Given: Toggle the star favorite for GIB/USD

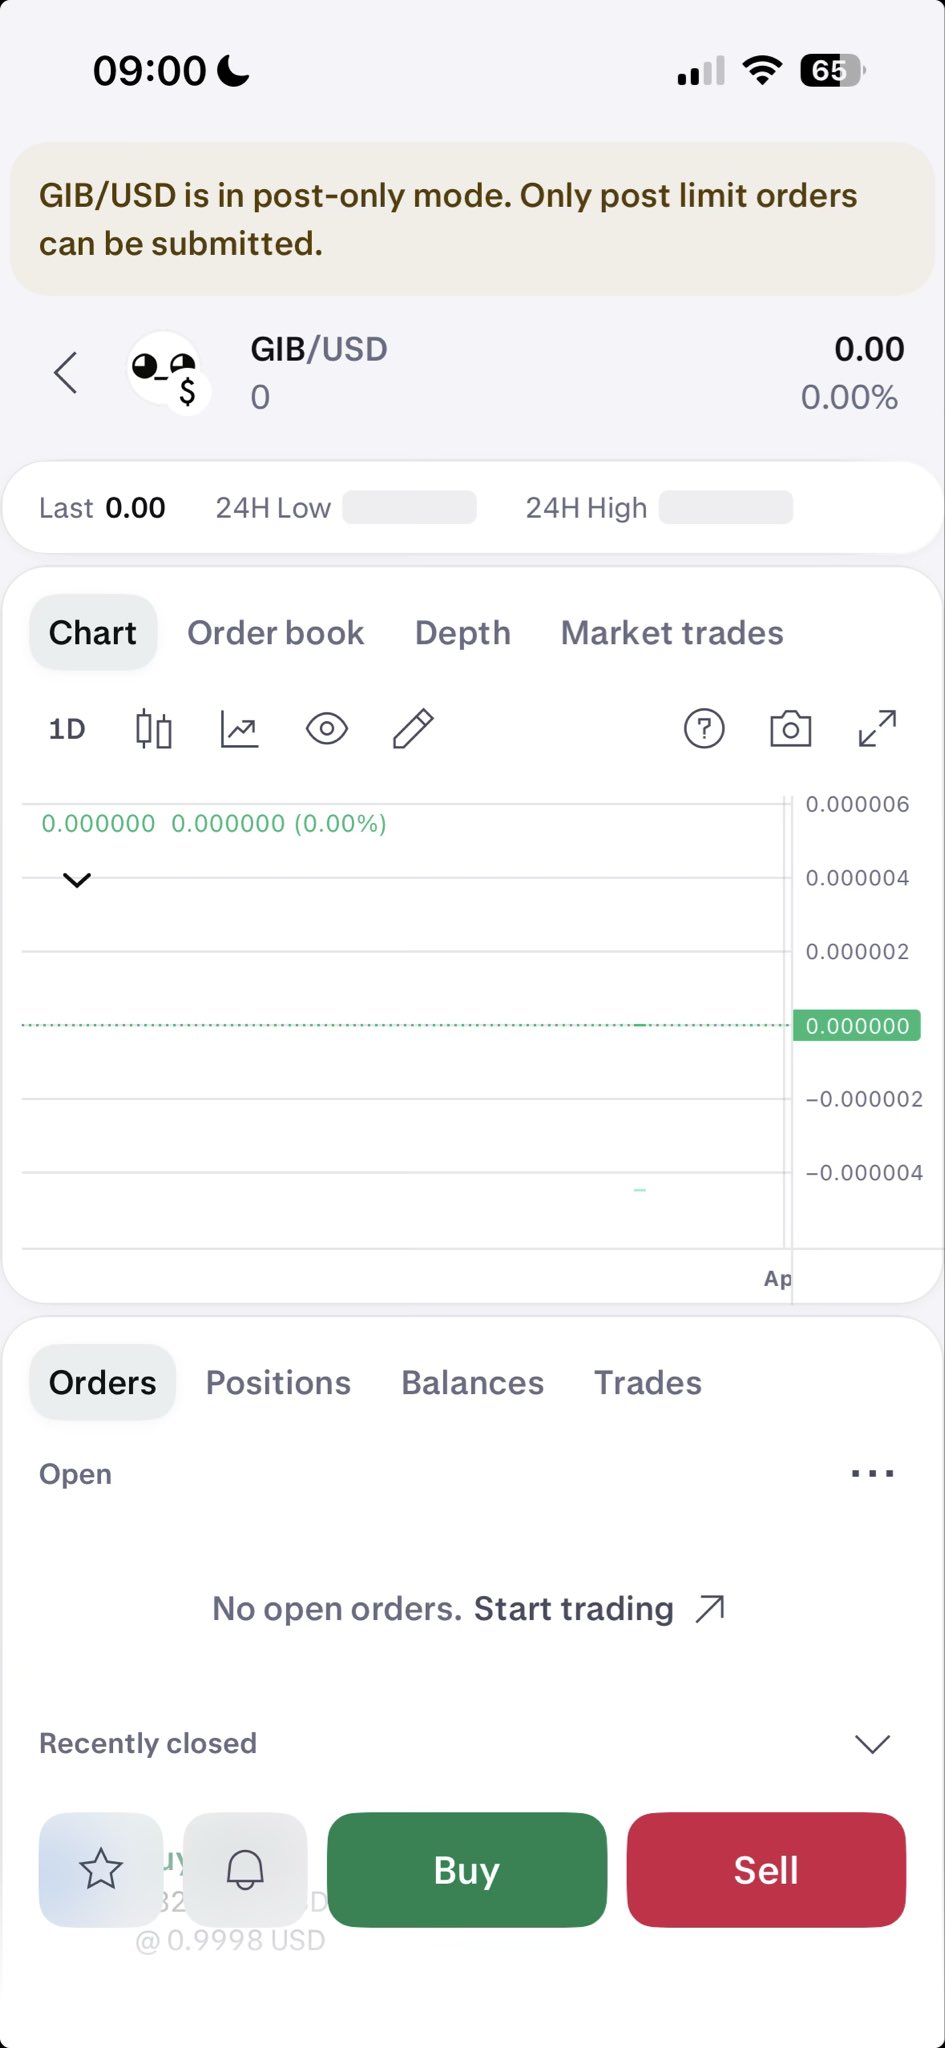Looking at the screenshot, I should (101, 1869).
